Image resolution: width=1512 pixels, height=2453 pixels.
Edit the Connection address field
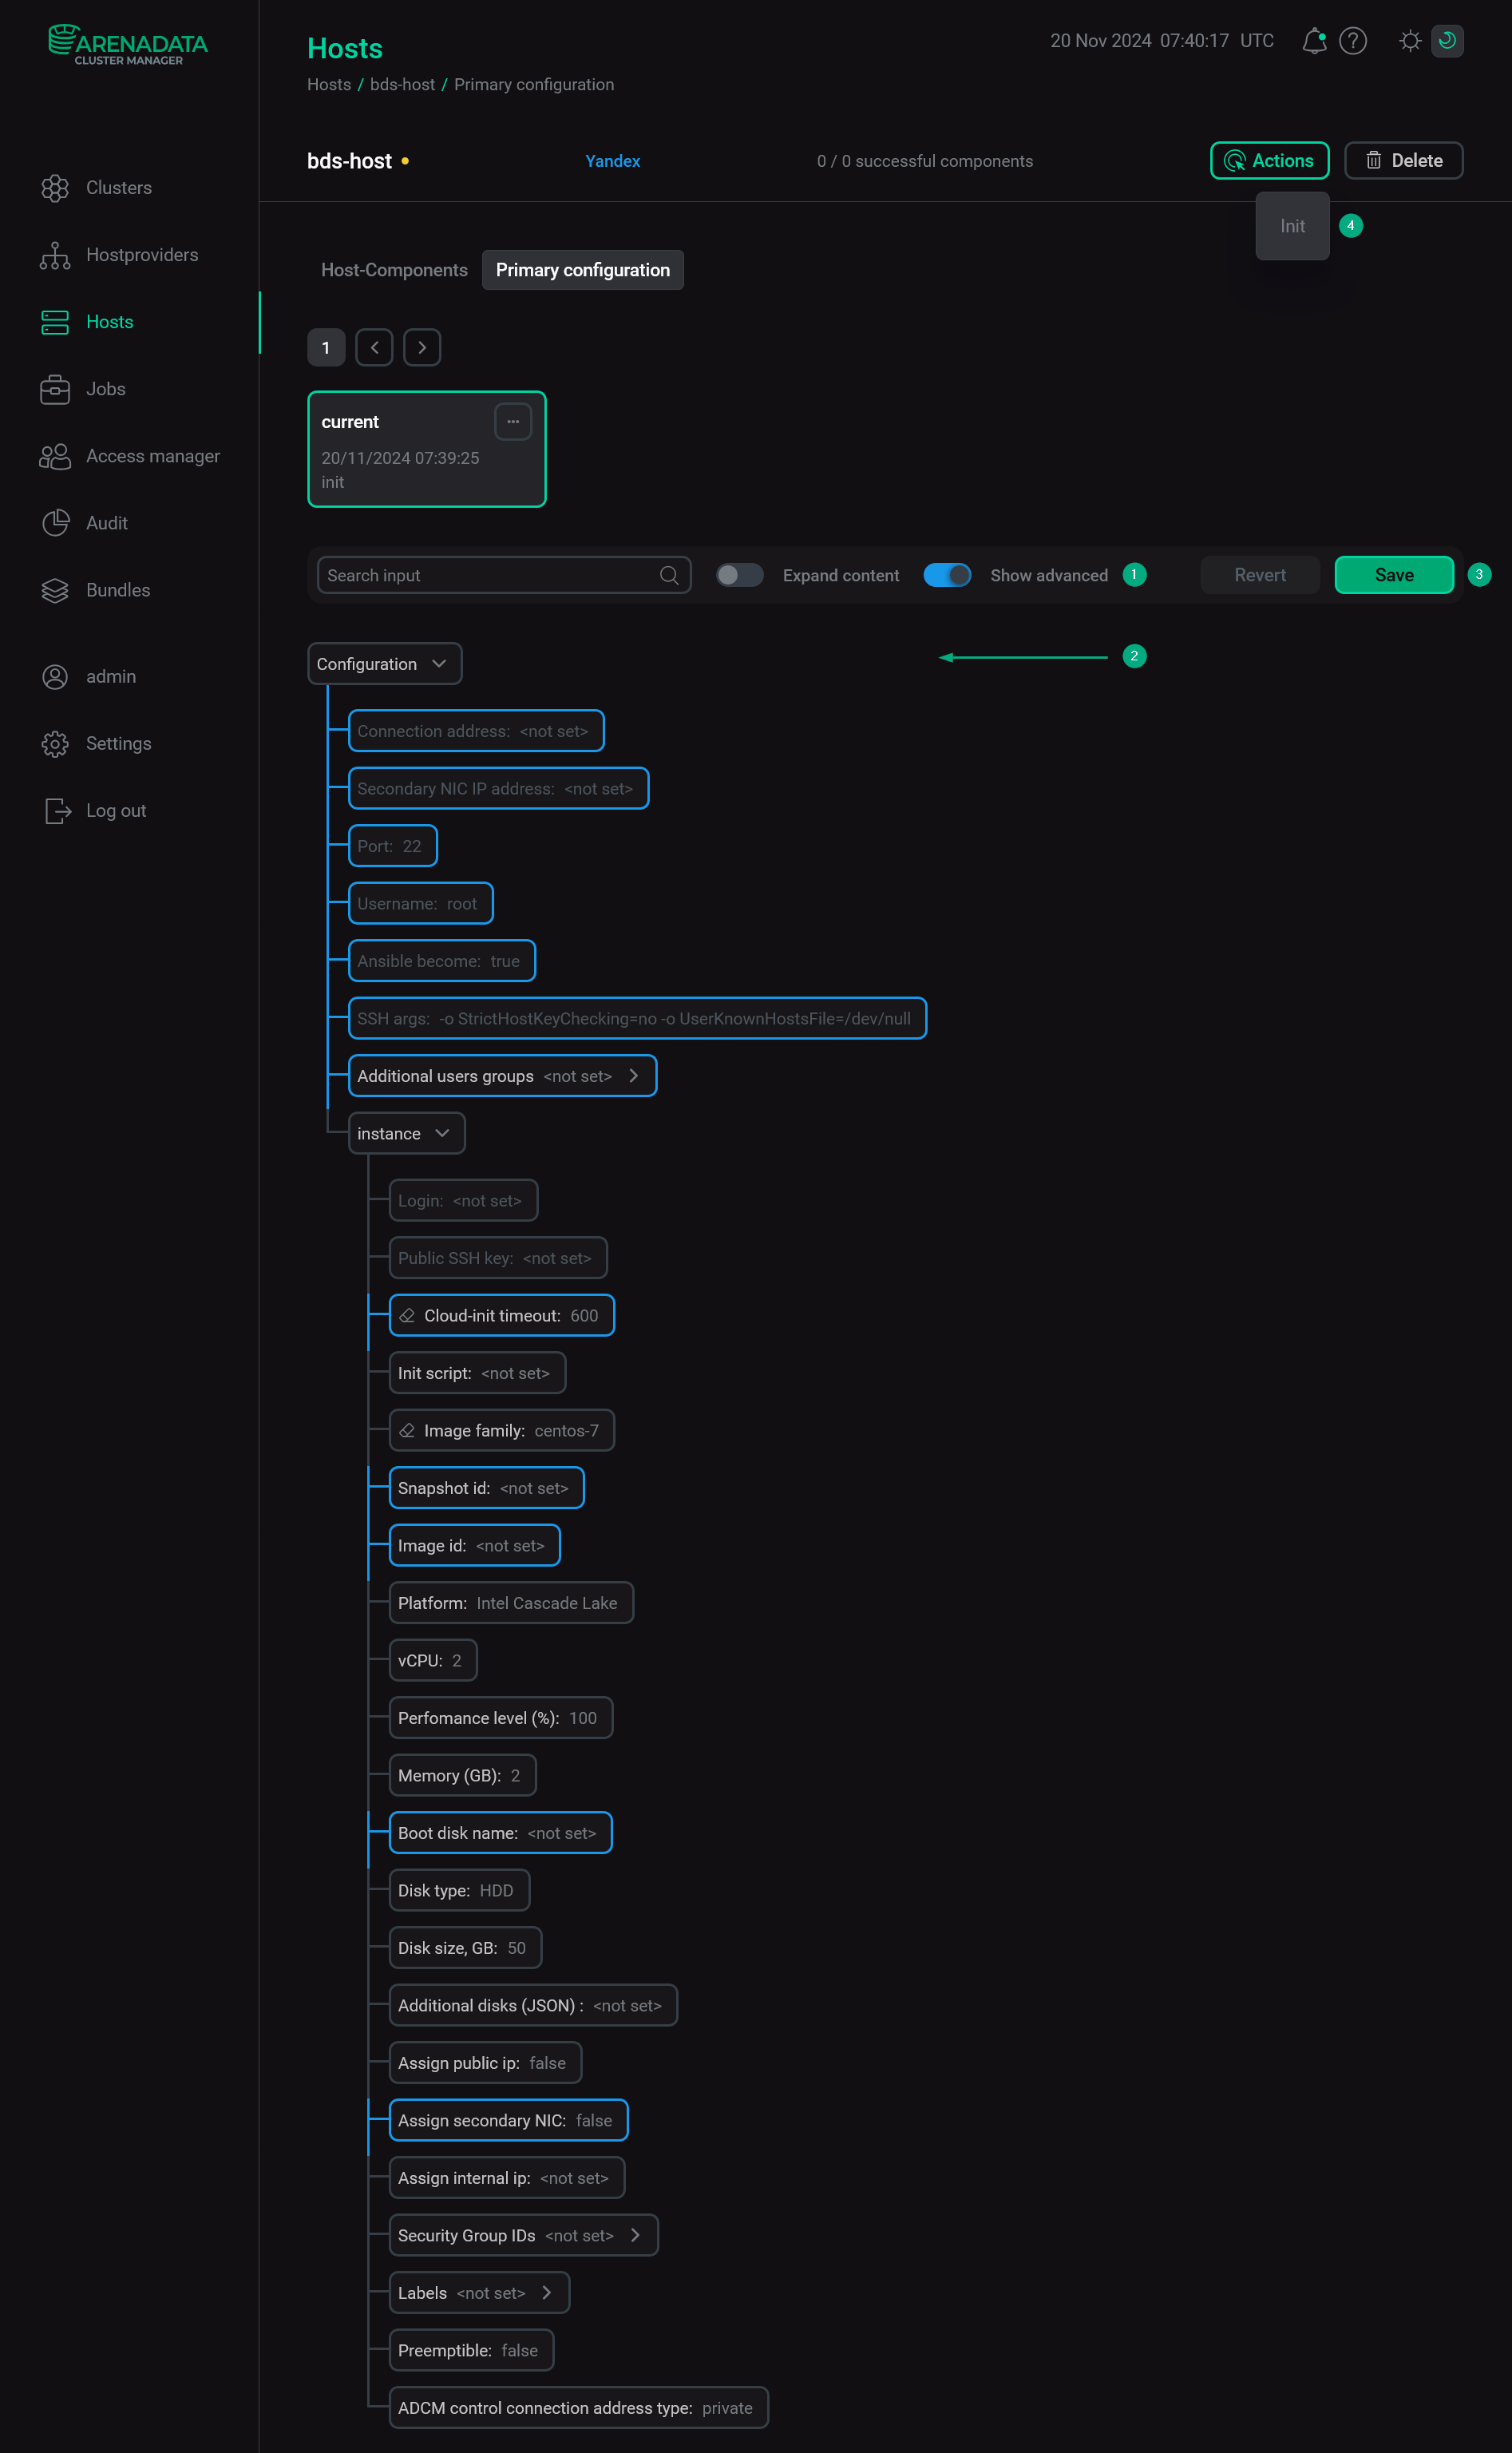click(x=476, y=731)
